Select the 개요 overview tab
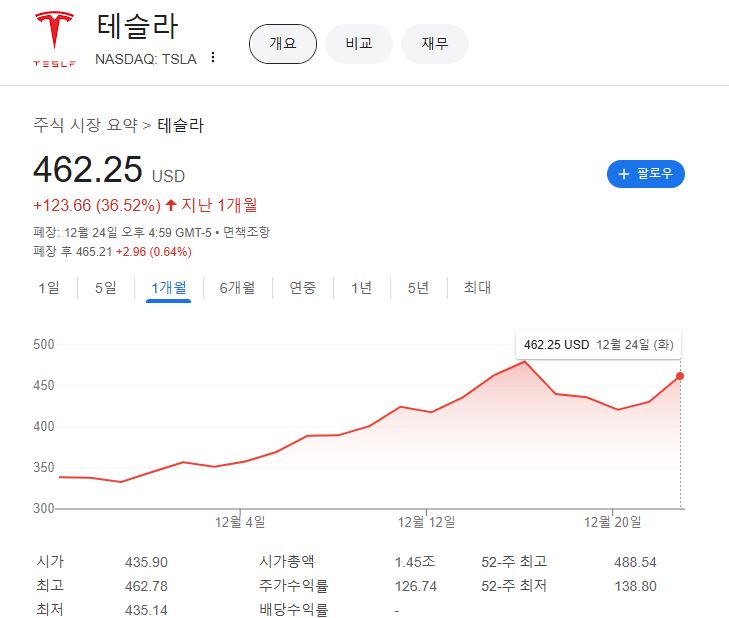The image size is (729, 618). pos(283,44)
